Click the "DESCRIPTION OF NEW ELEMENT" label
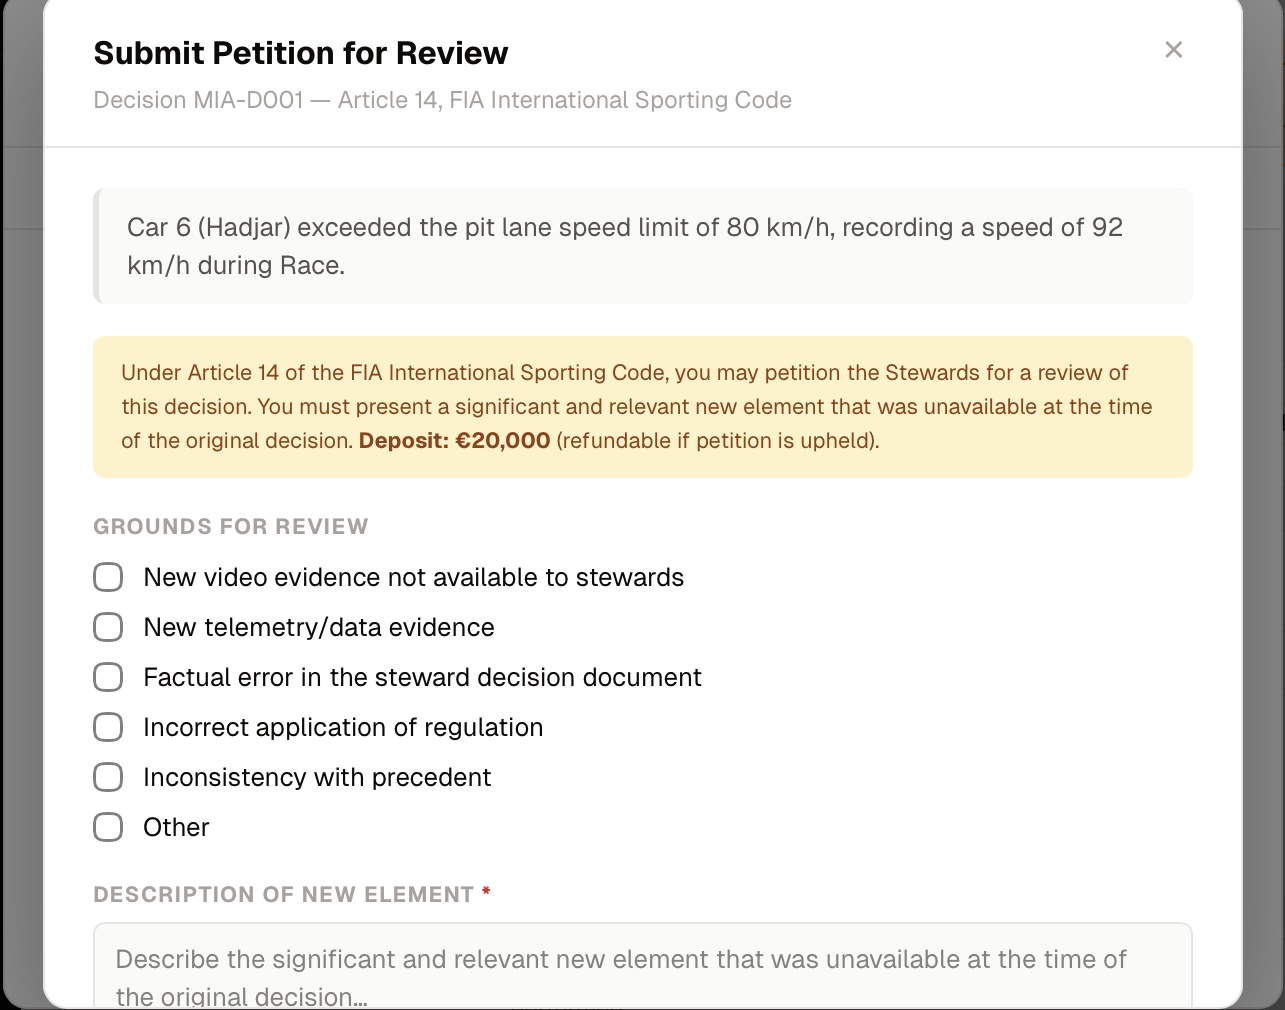This screenshot has width=1285, height=1010. click(284, 894)
